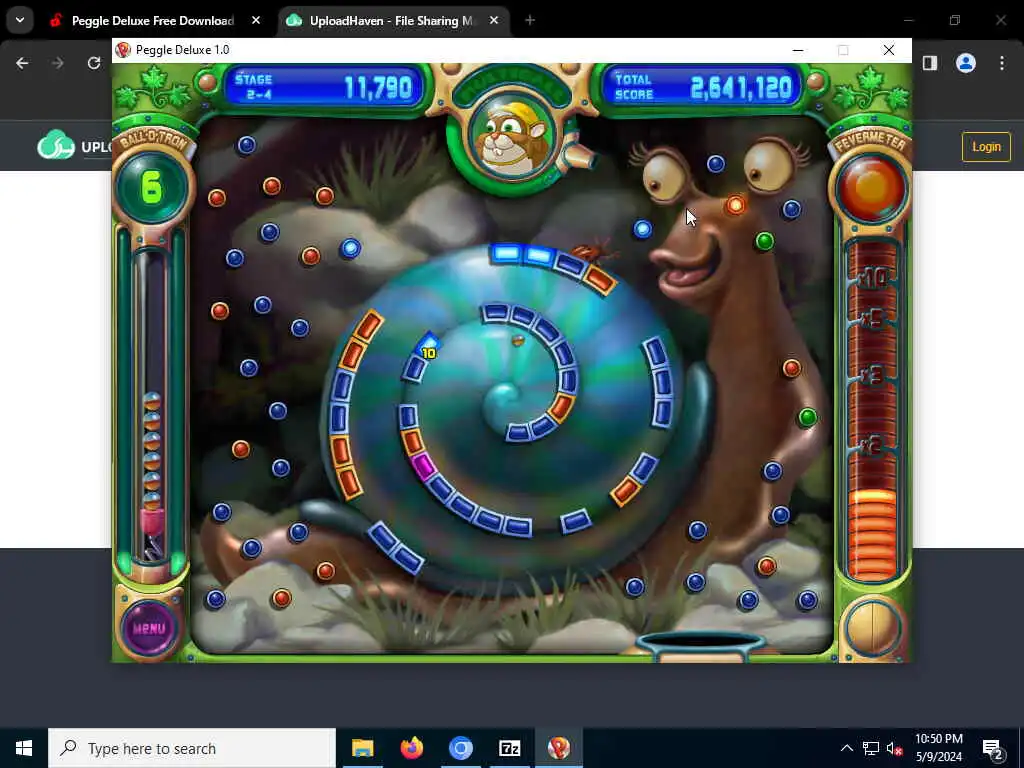This screenshot has width=1024, height=768.
Task: Click the Login button on UploadHaven page
Action: tap(985, 147)
